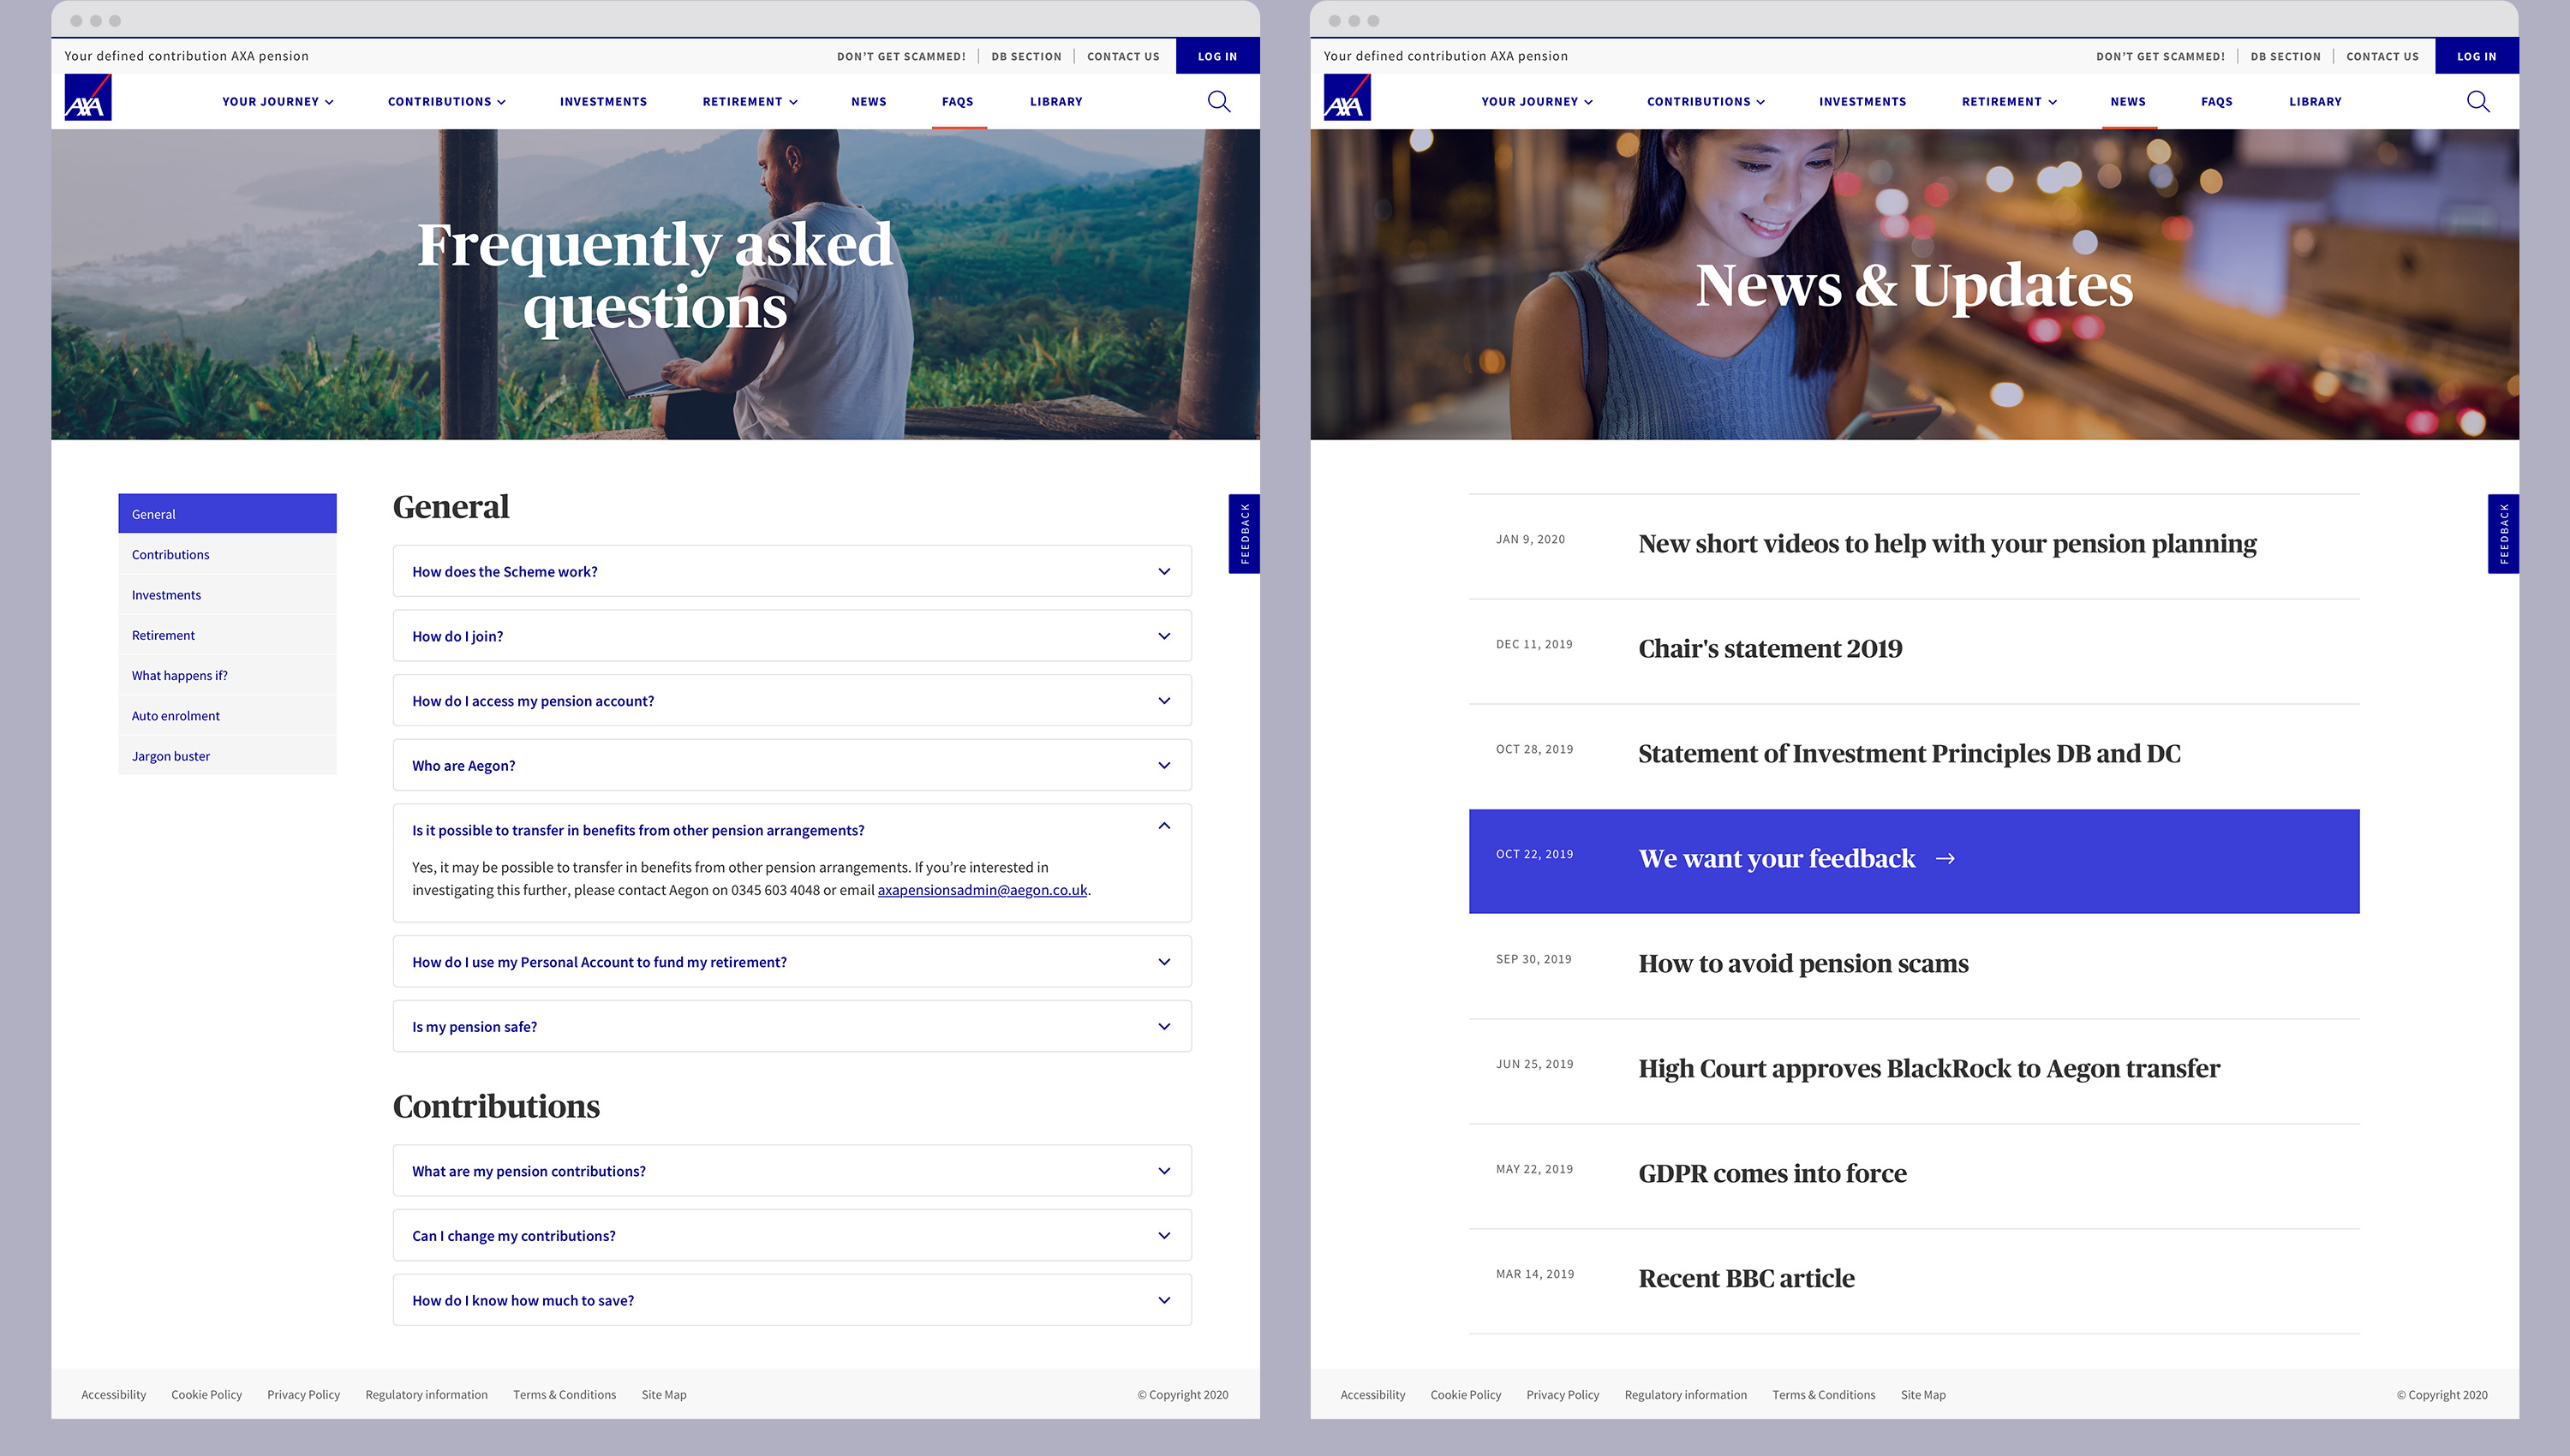Go to Library in FAQs window nav

pos(1056,102)
